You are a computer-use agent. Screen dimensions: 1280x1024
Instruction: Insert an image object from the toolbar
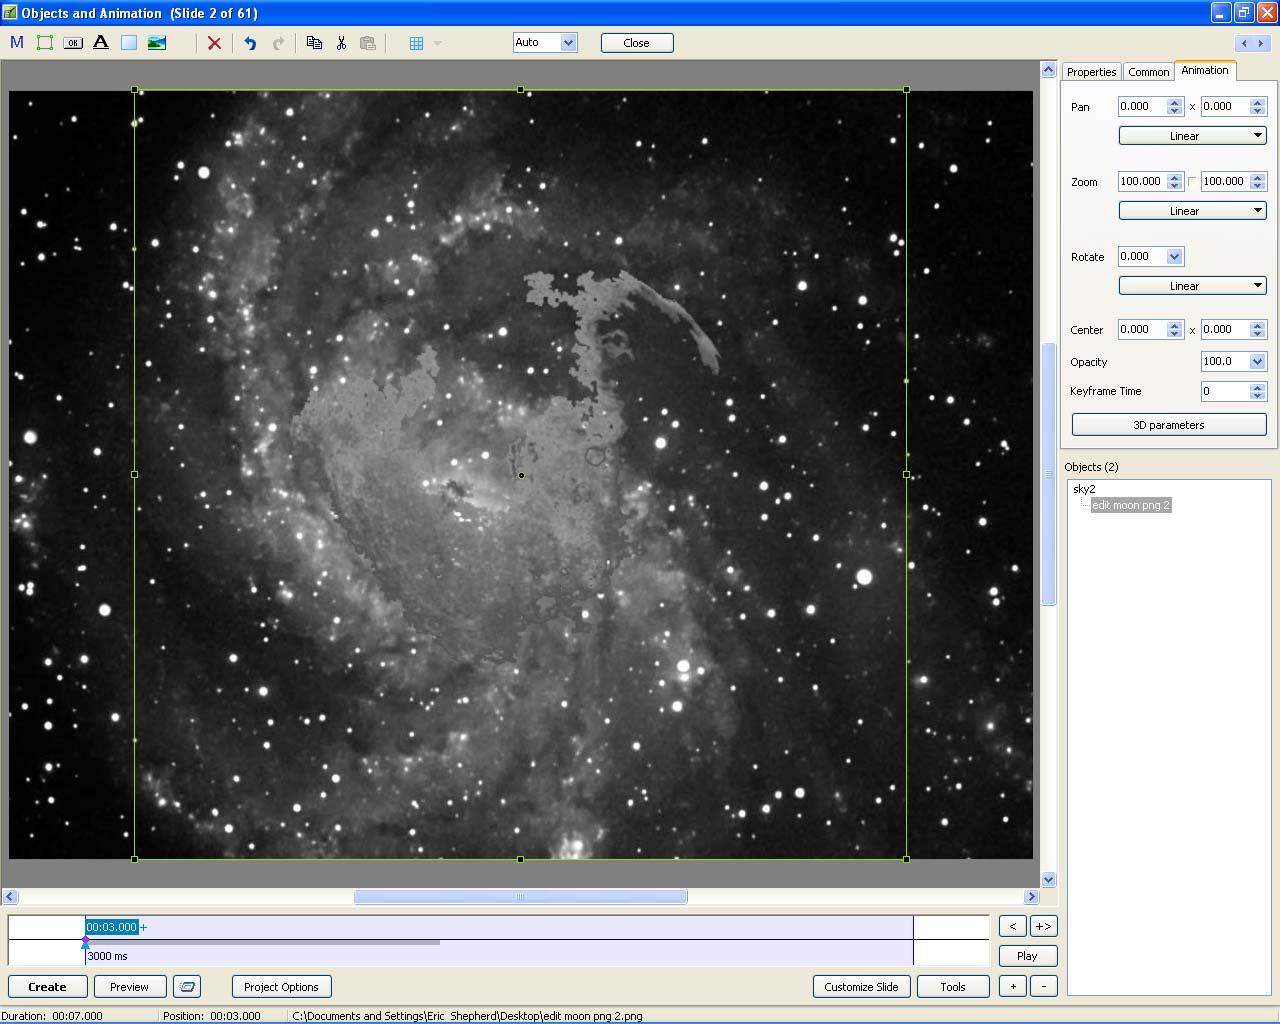157,43
